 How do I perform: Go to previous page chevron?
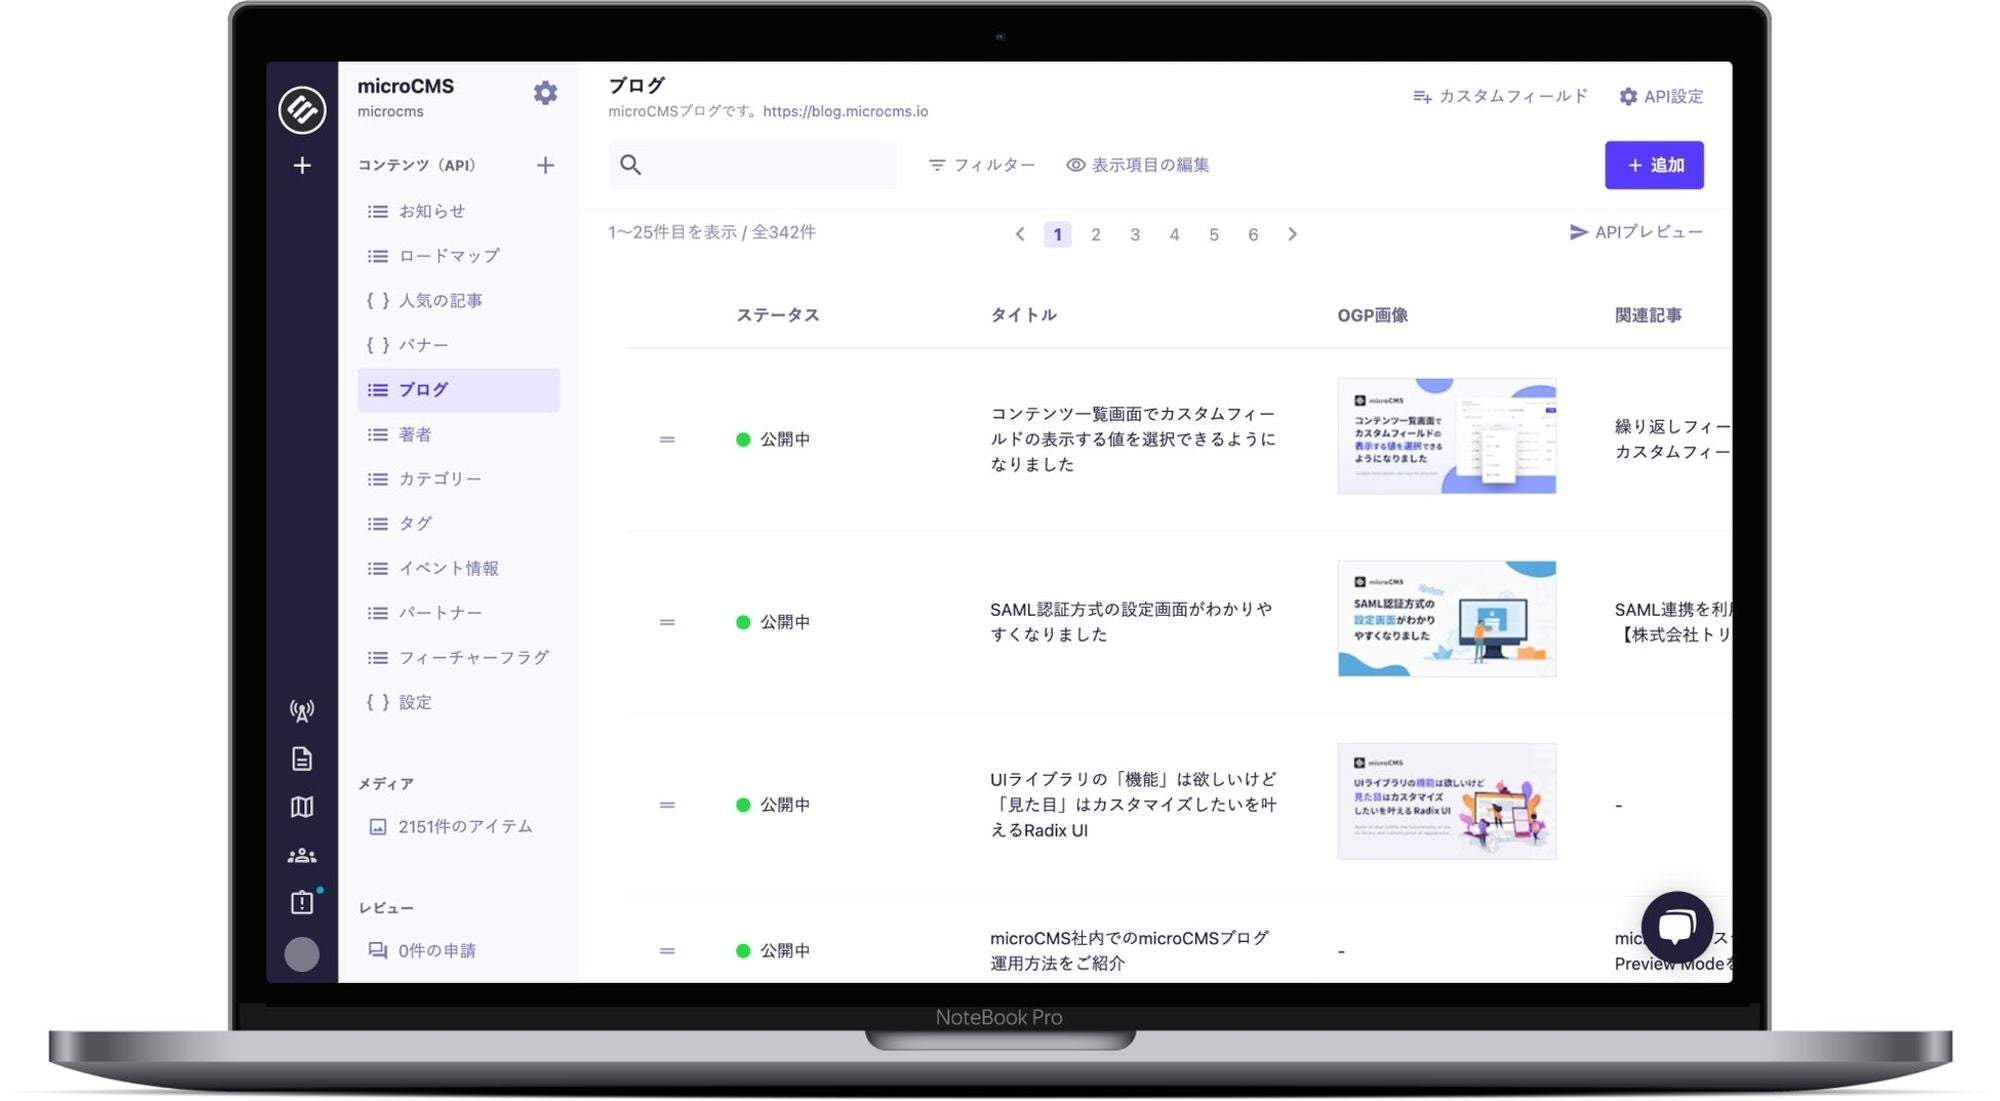[1019, 234]
